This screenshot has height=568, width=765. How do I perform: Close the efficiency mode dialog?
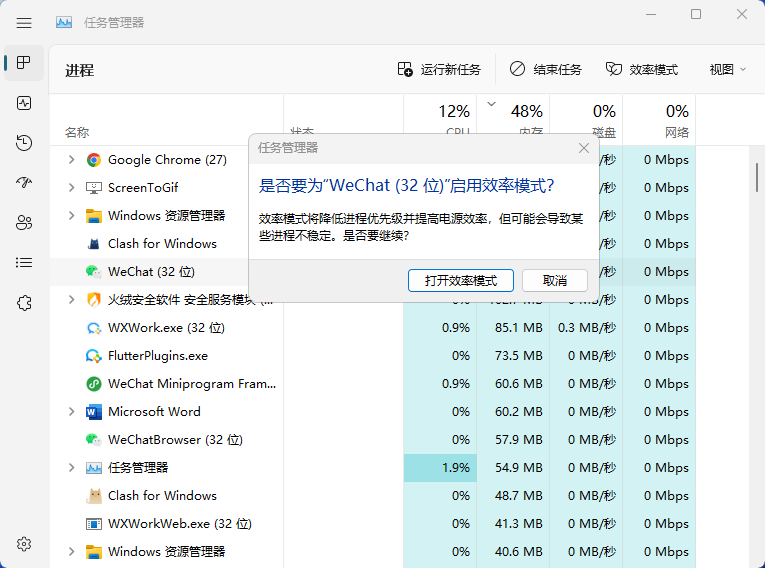pyautogui.click(x=584, y=148)
